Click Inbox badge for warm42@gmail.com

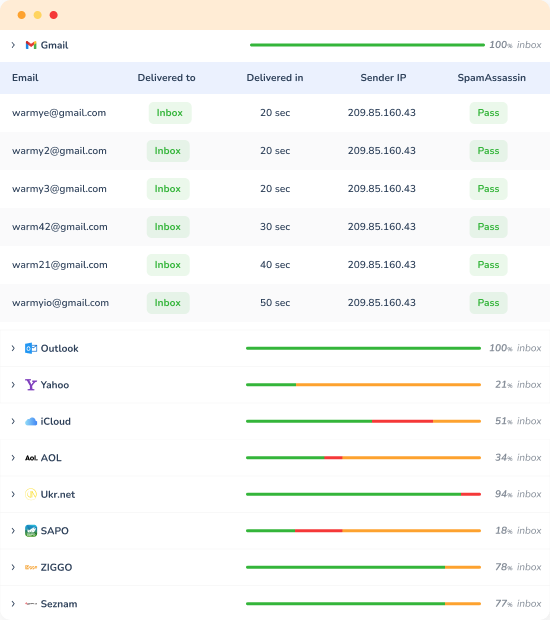point(168,227)
